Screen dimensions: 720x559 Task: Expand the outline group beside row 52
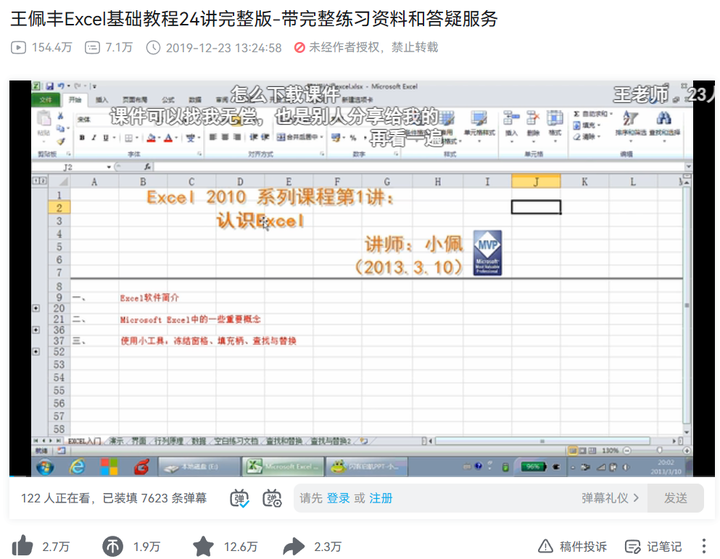point(36,351)
